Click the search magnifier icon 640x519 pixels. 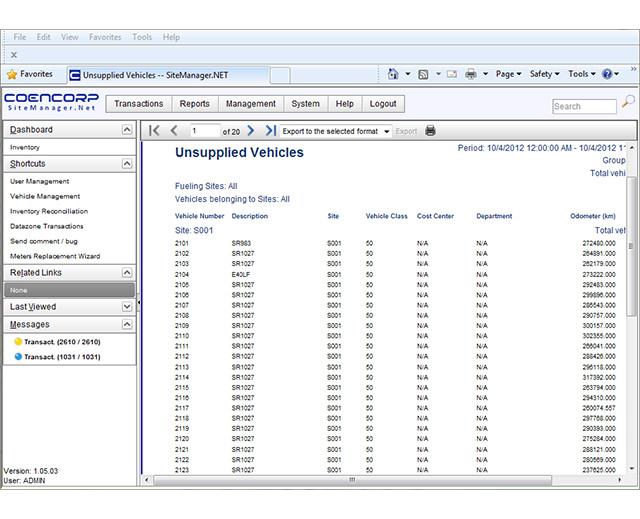point(628,102)
